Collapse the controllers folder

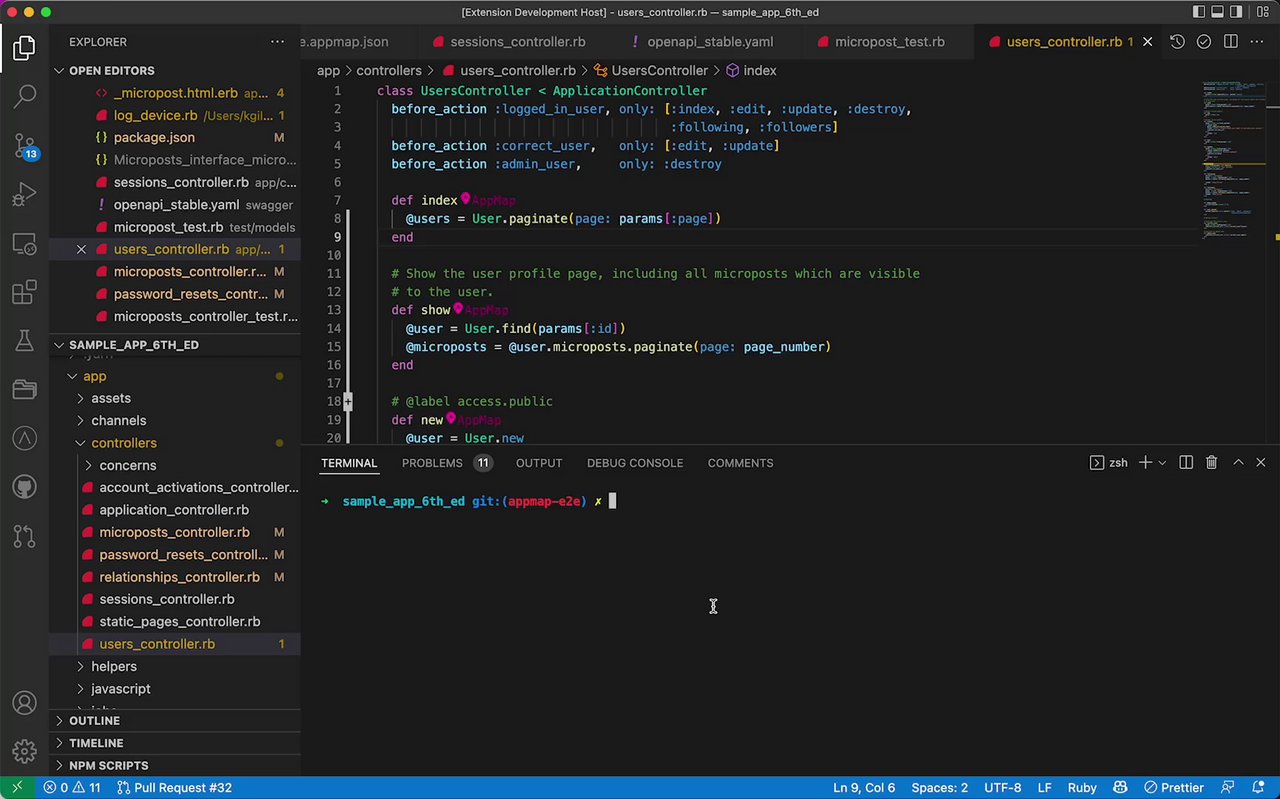point(123,443)
